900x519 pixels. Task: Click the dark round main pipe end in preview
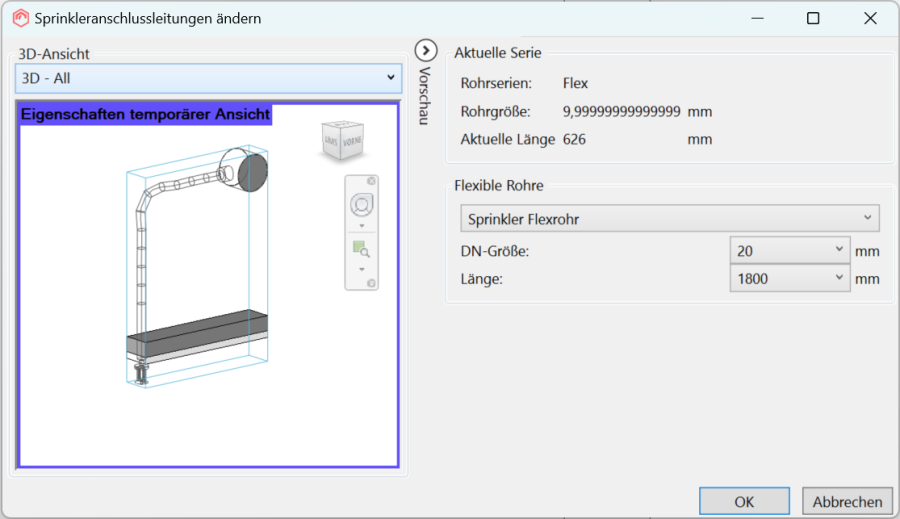point(253,173)
